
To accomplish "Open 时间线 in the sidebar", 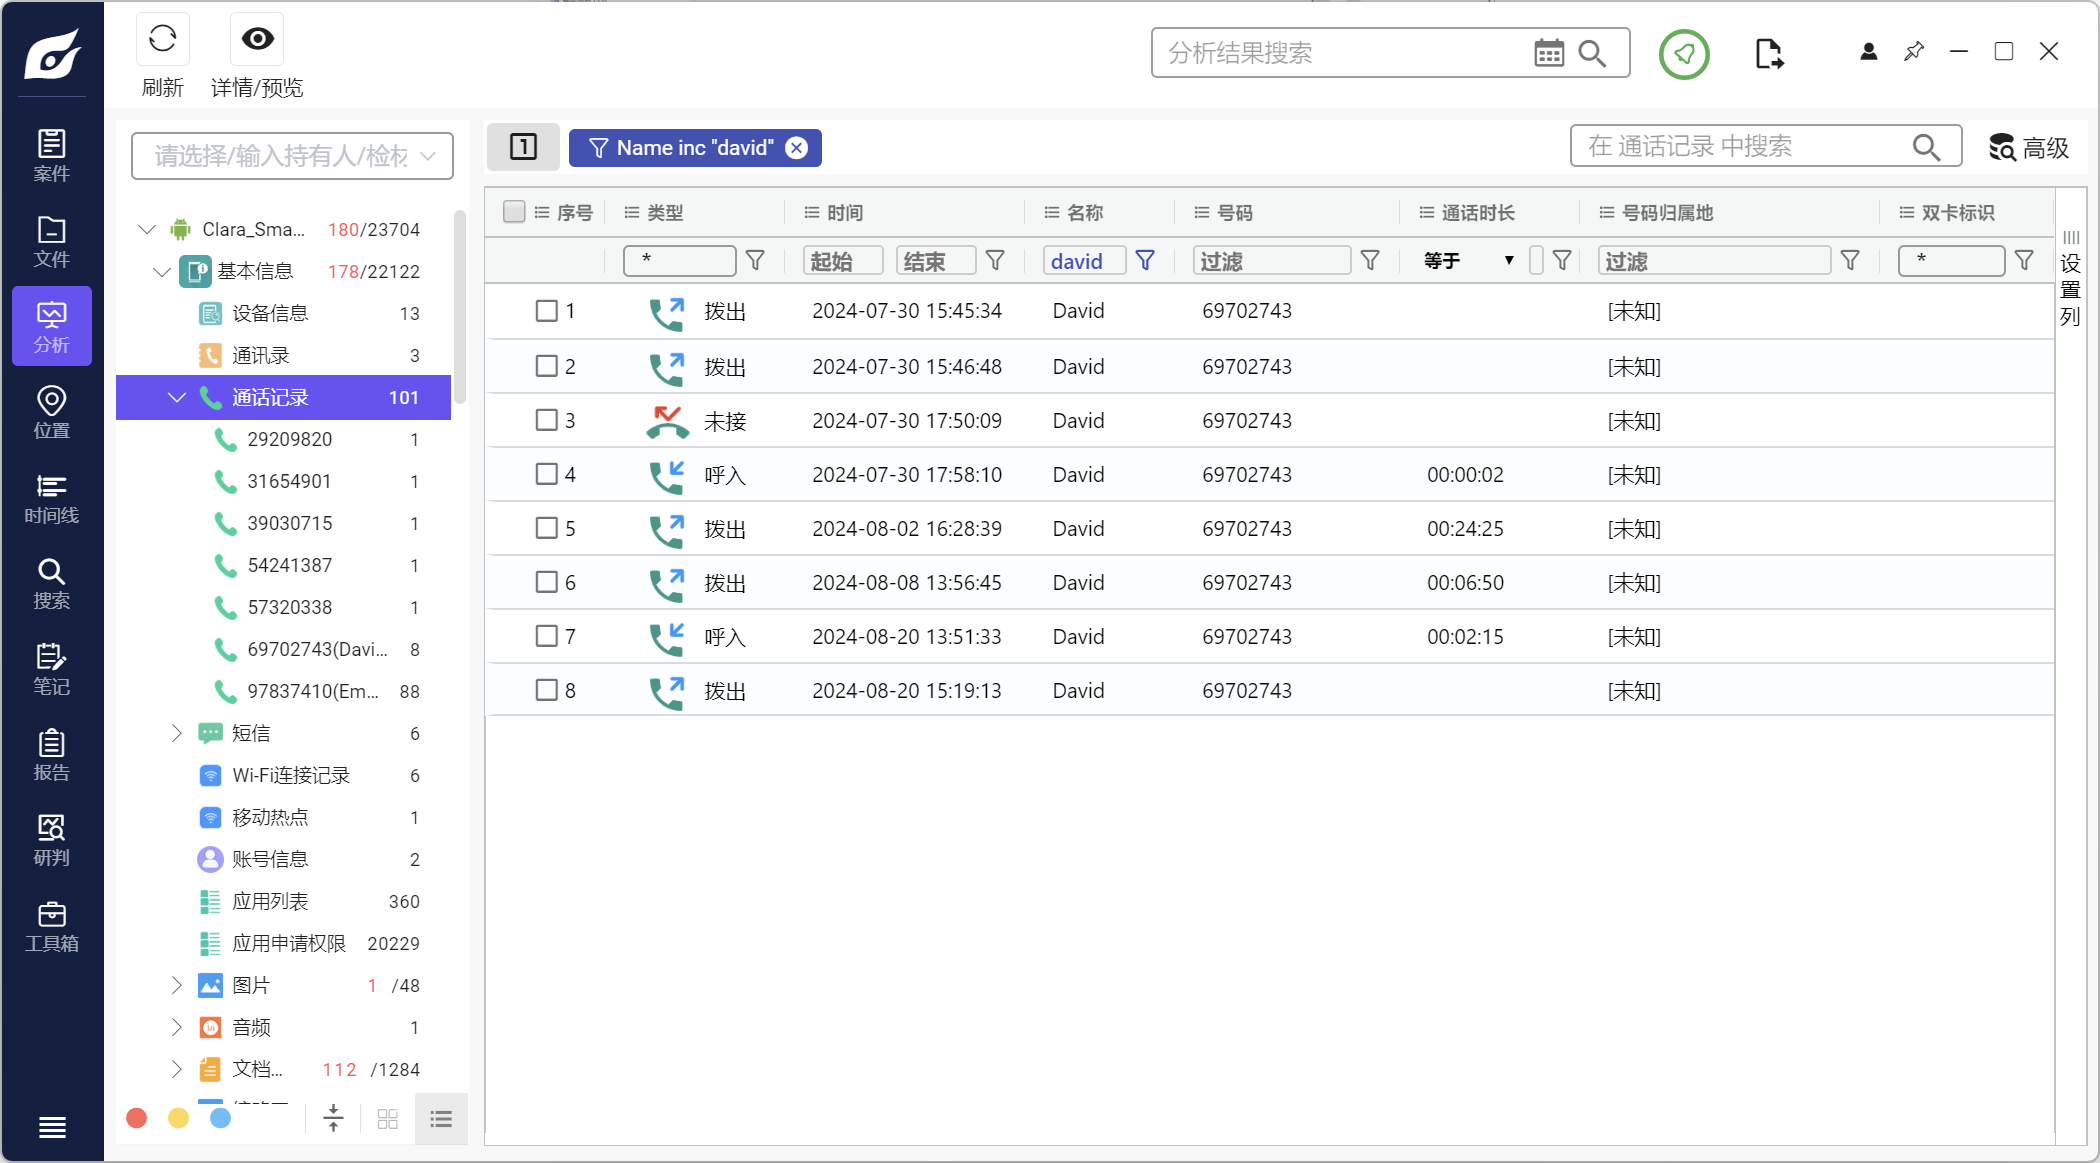I will [x=52, y=499].
